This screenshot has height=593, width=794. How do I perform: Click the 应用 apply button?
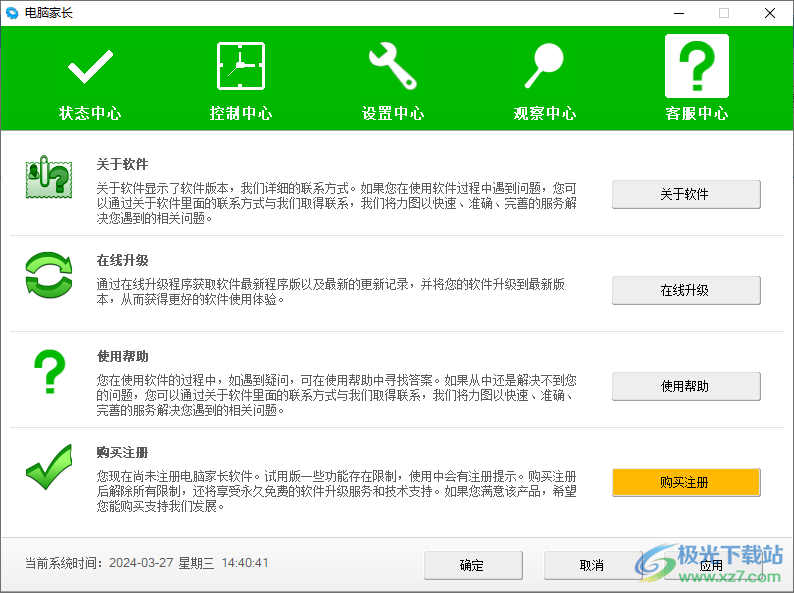click(711, 565)
